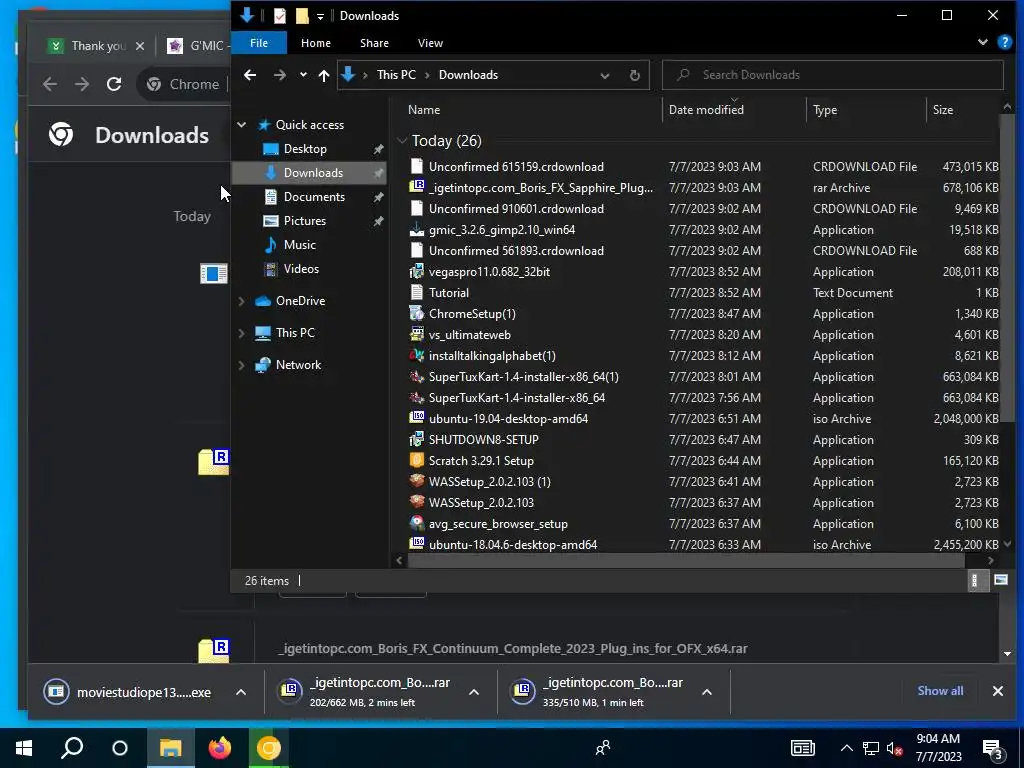Collapse the Quick access tree
This screenshot has height=768, width=1024.
click(242, 125)
